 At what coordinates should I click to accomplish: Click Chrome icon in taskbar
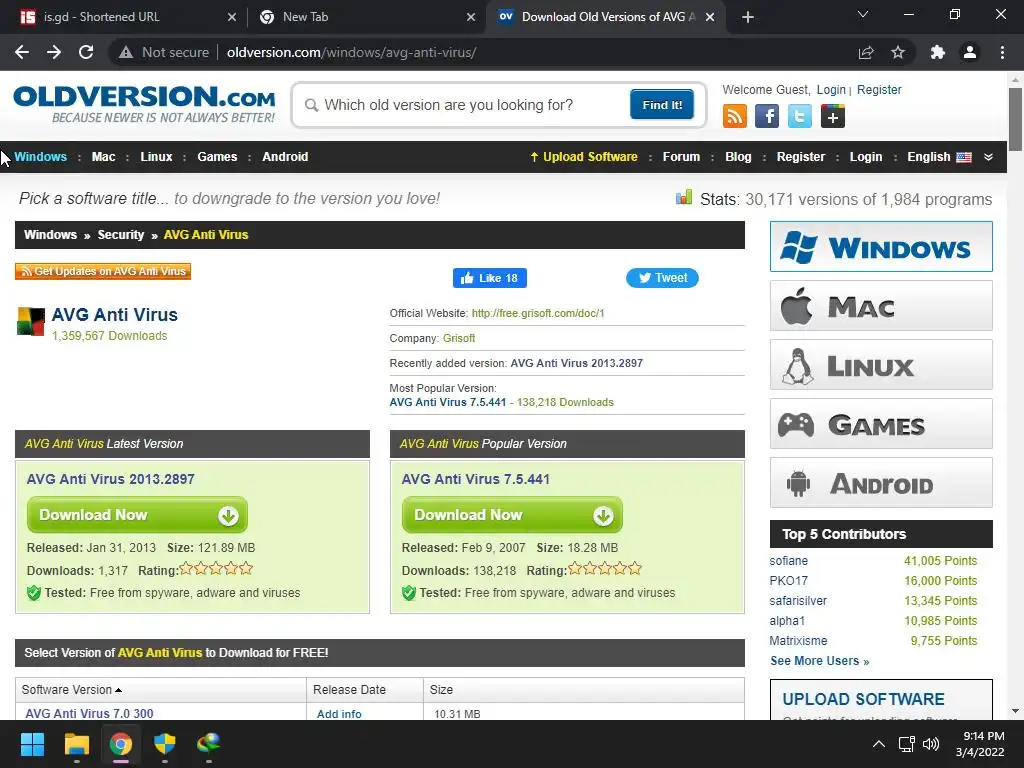[121, 744]
